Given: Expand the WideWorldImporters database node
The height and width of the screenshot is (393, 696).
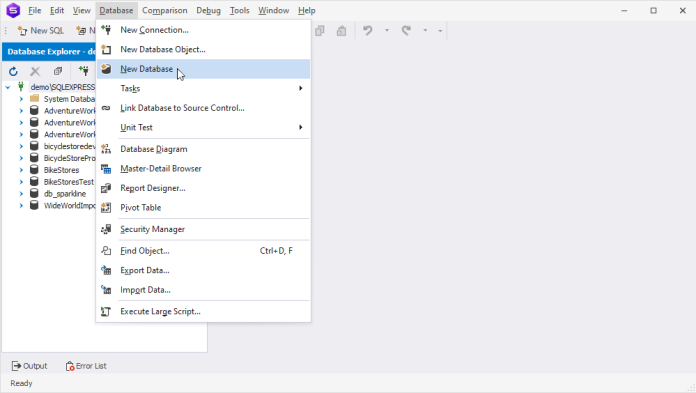Looking at the screenshot, I should click(x=21, y=206).
